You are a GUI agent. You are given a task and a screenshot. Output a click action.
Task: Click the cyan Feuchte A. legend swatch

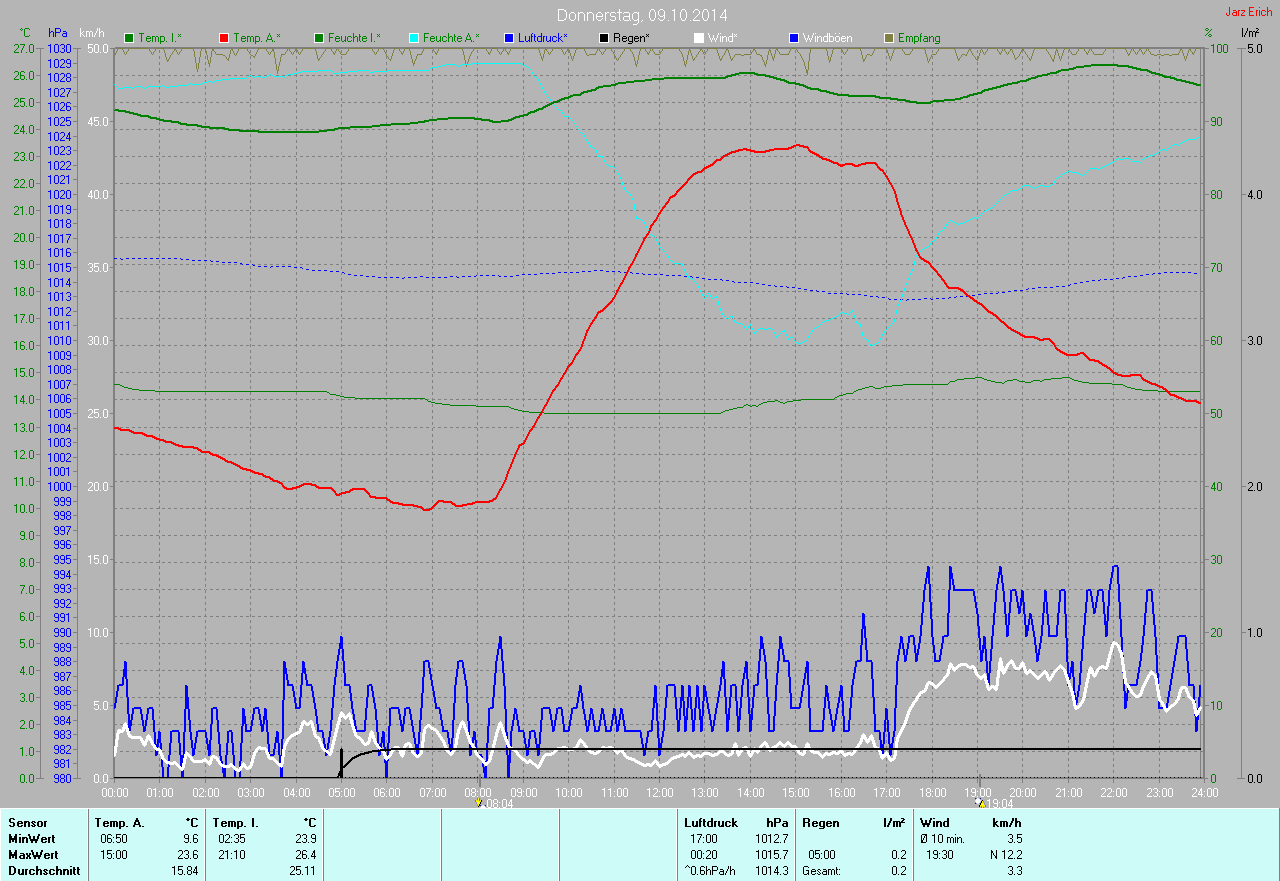413,38
